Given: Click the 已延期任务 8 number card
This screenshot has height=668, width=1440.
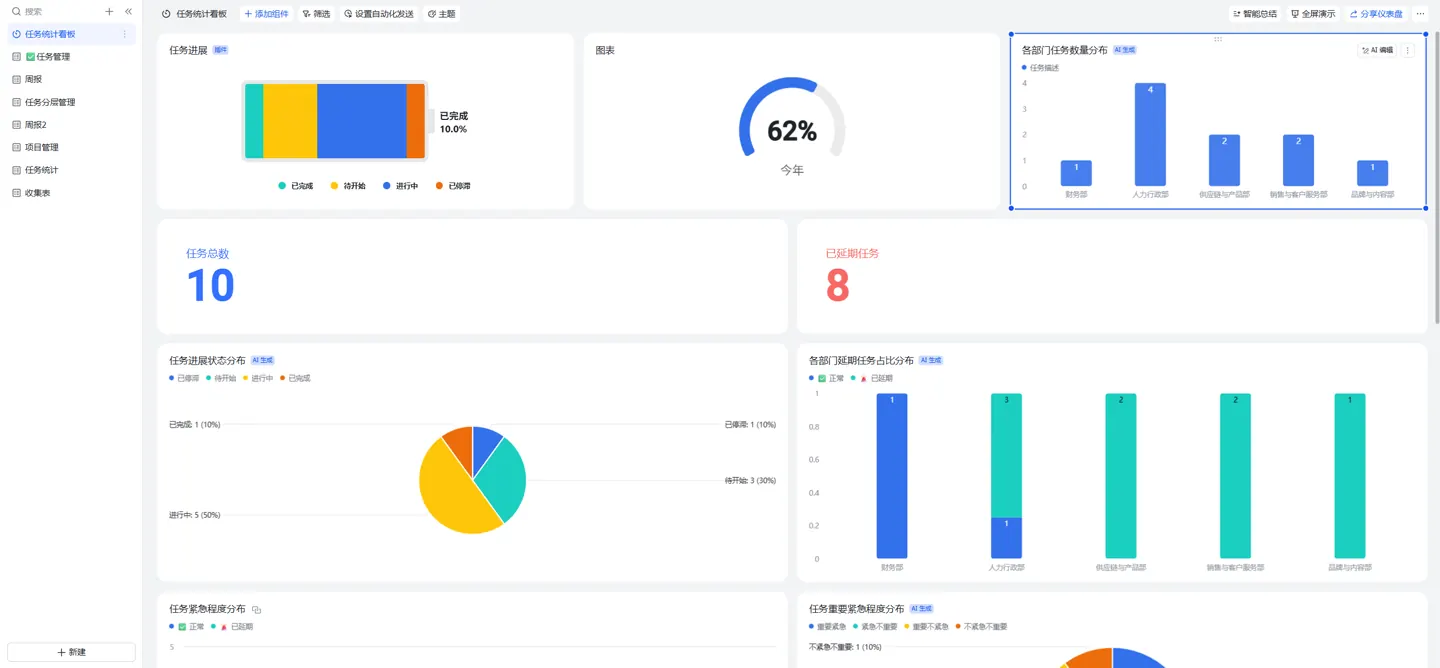Looking at the screenshot, I should [1112, 276].
